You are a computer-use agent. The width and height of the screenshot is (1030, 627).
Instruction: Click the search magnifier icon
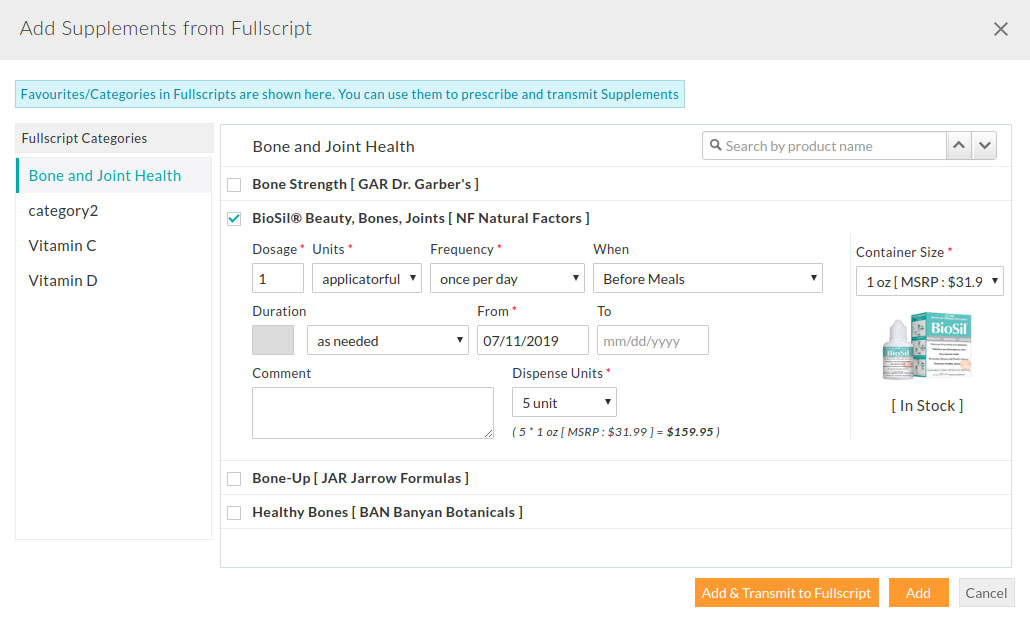716,145
